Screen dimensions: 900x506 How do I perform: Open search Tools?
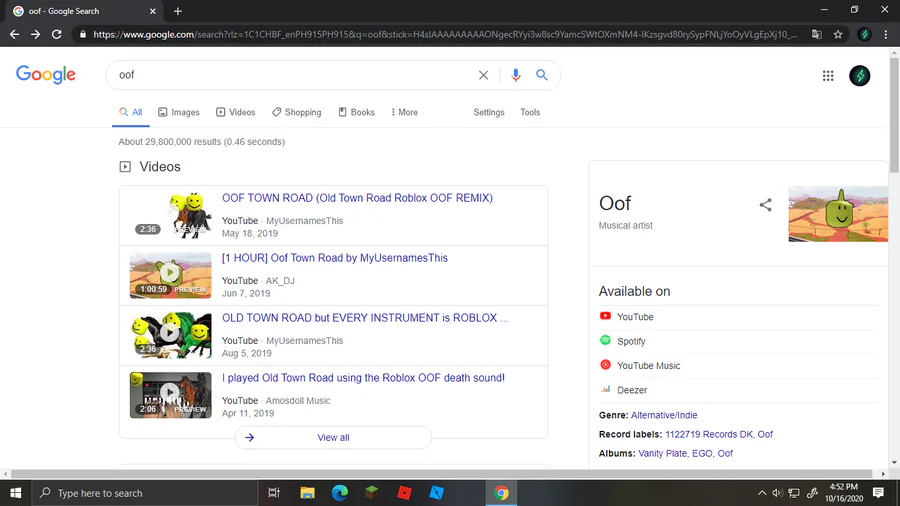tap(530, 112)
